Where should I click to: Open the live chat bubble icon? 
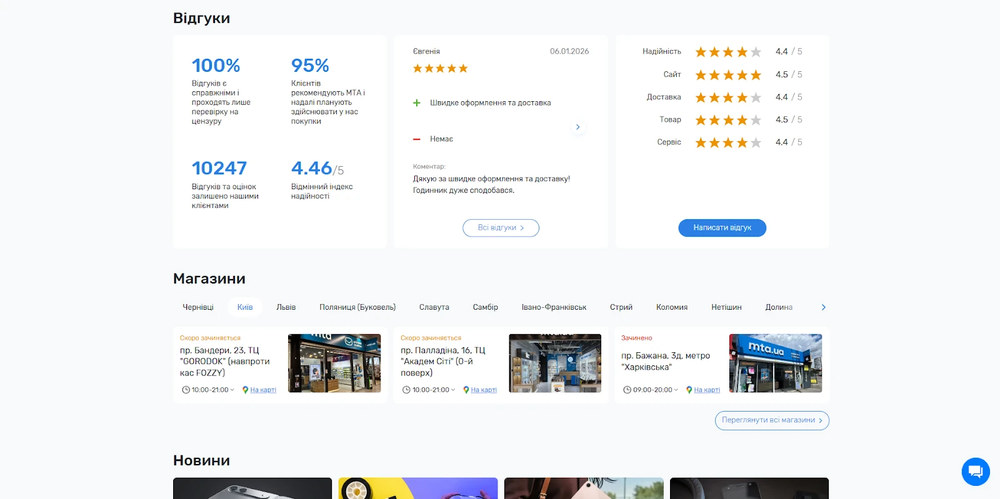[975, 472]
